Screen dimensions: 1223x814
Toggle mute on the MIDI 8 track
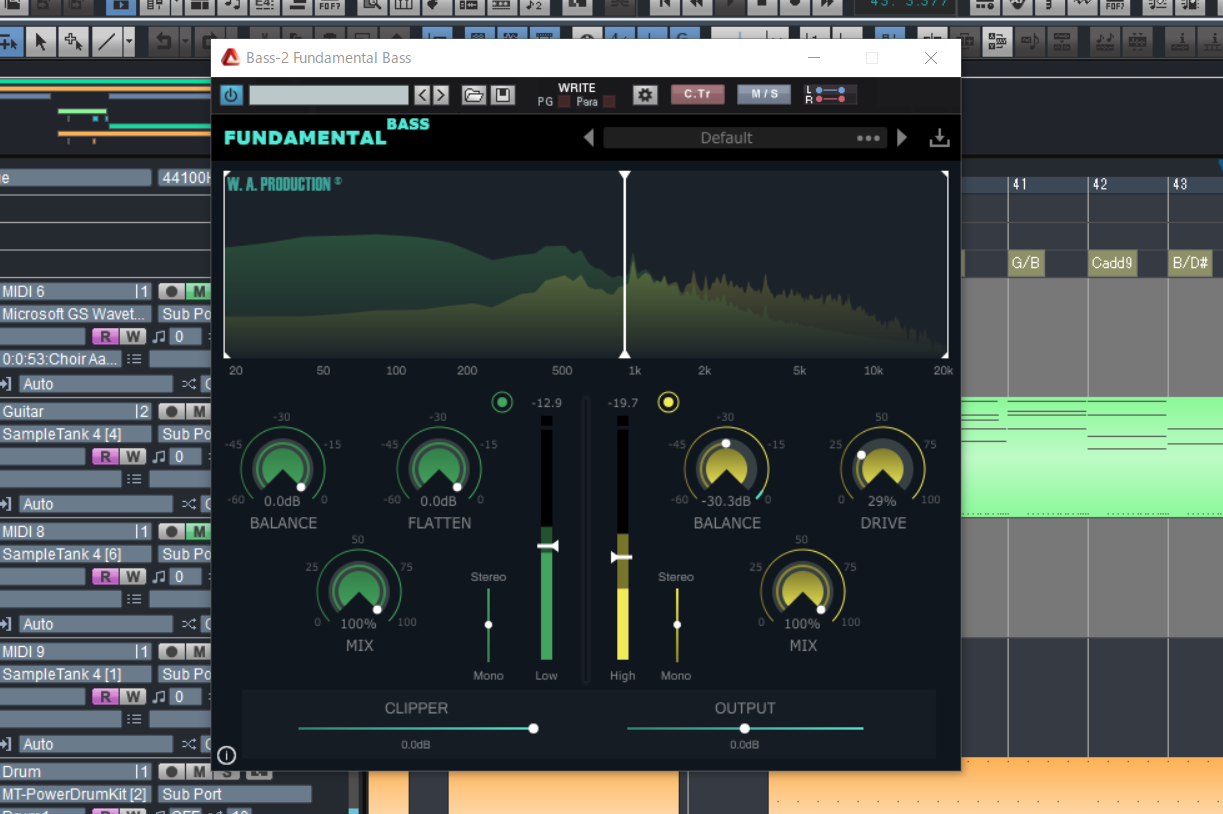click(x=198, y=532)
